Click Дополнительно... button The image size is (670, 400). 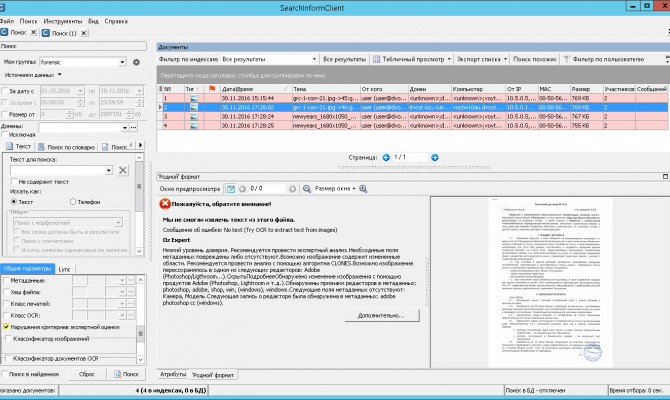(381, 315)
